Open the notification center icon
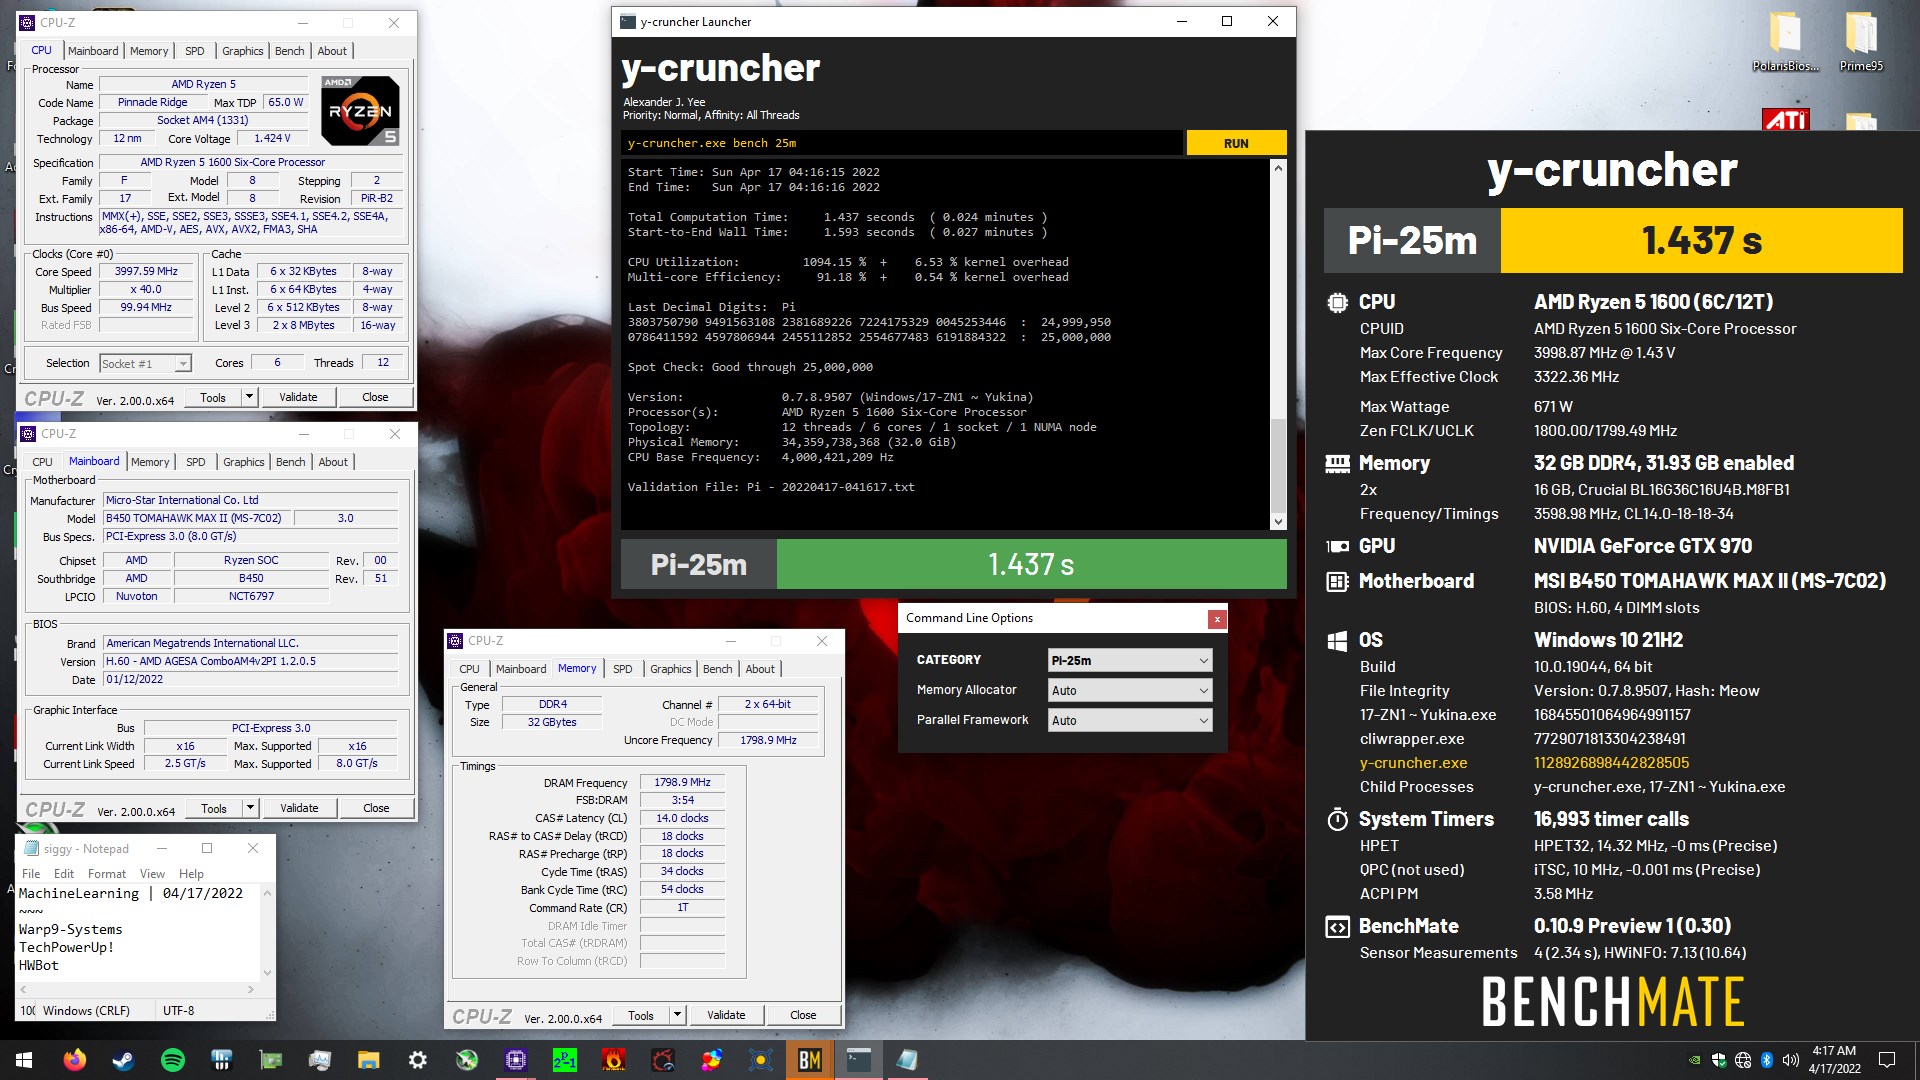The height and width of the screenshot is (1080, 1920). [x=1887, y=1060]
